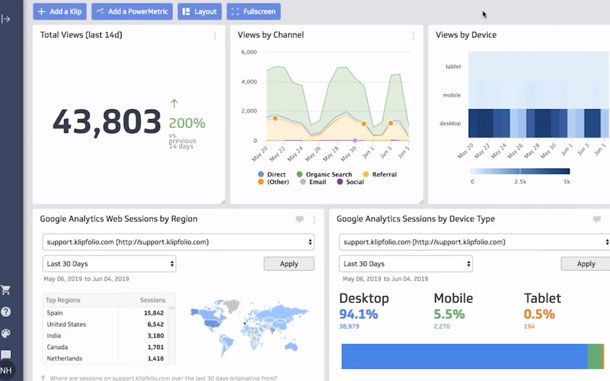Expand the collapsed left sidebar arrow
Screen dimensions: 610x381
[x=5, y=19]
